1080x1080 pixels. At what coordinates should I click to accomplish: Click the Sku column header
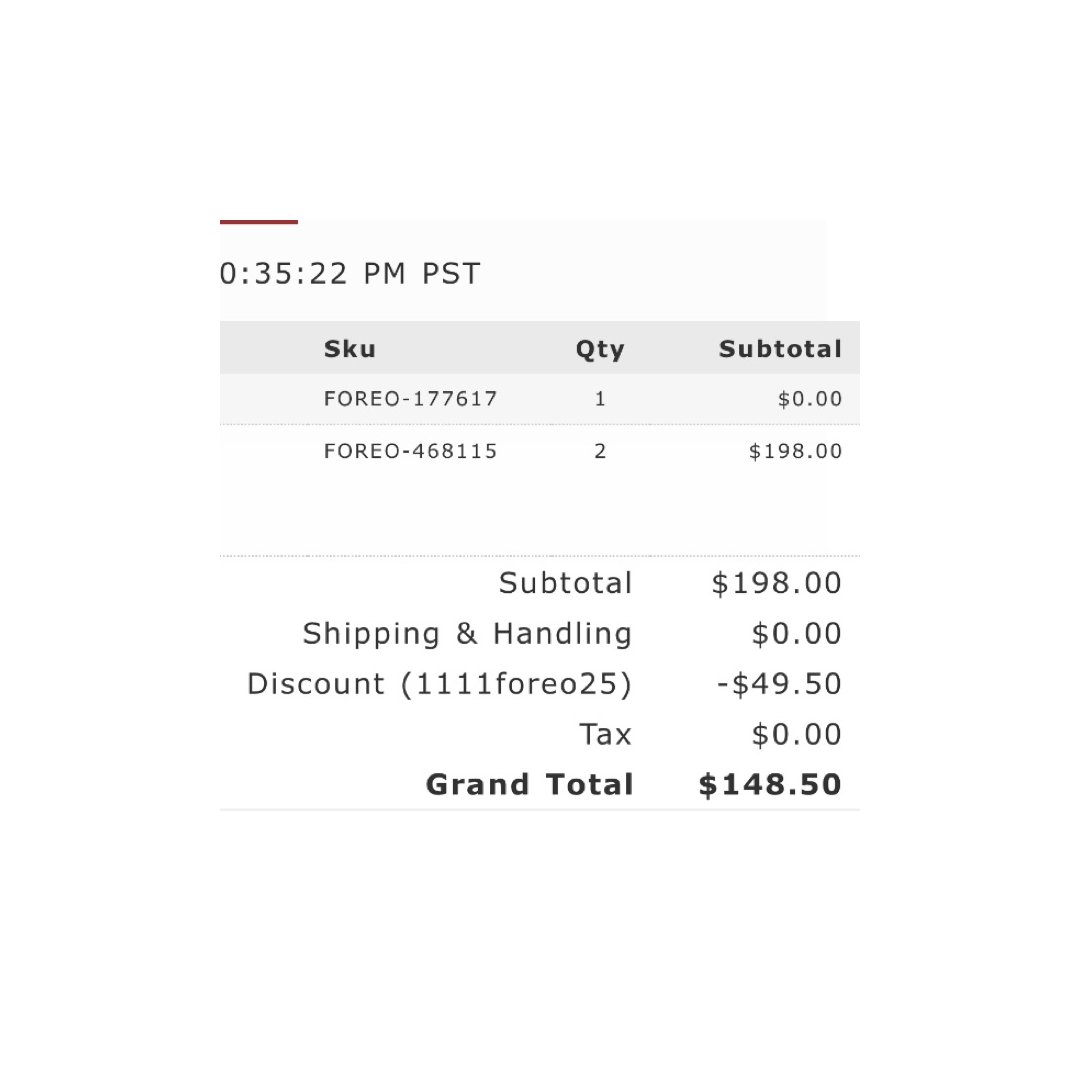click(350, 349)
